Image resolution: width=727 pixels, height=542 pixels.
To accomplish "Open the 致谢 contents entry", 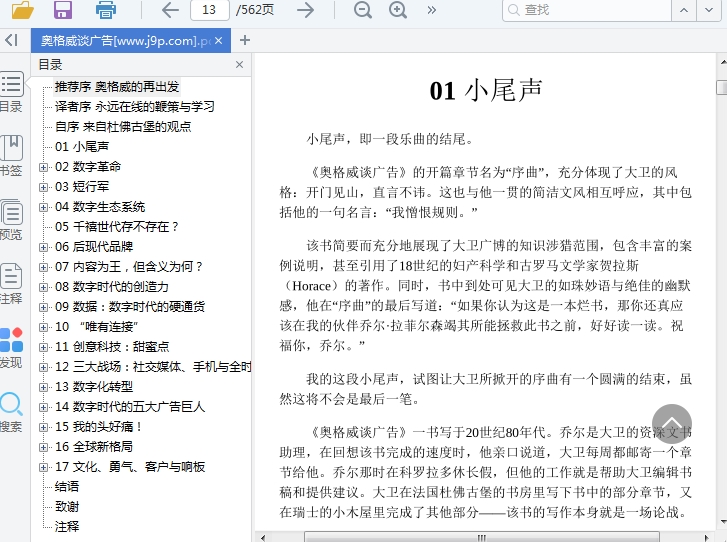I will point(67,506).
